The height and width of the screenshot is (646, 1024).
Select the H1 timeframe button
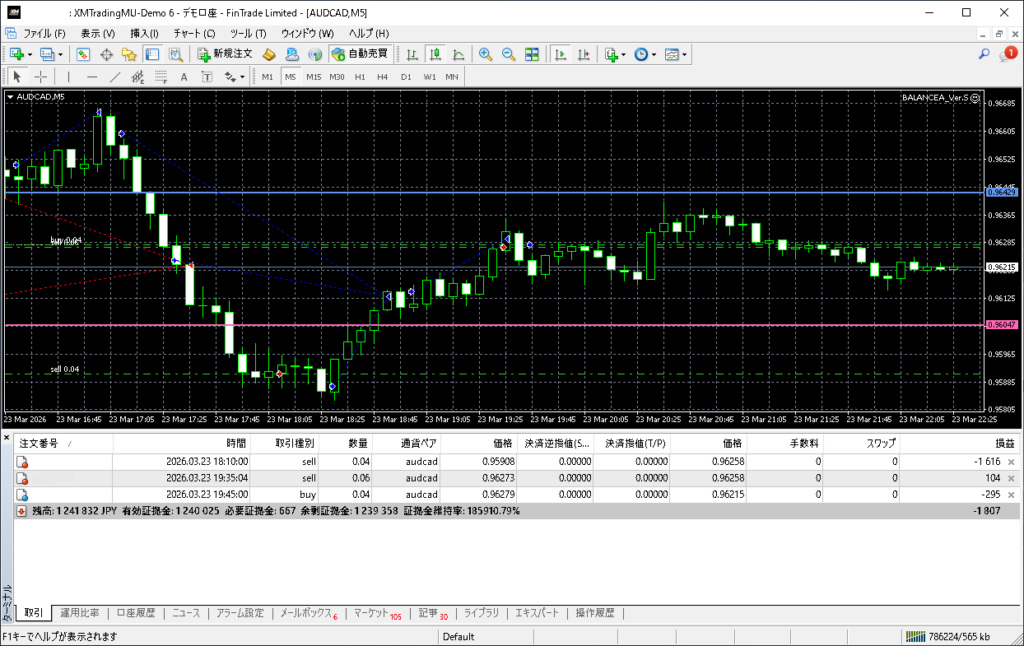360,76
